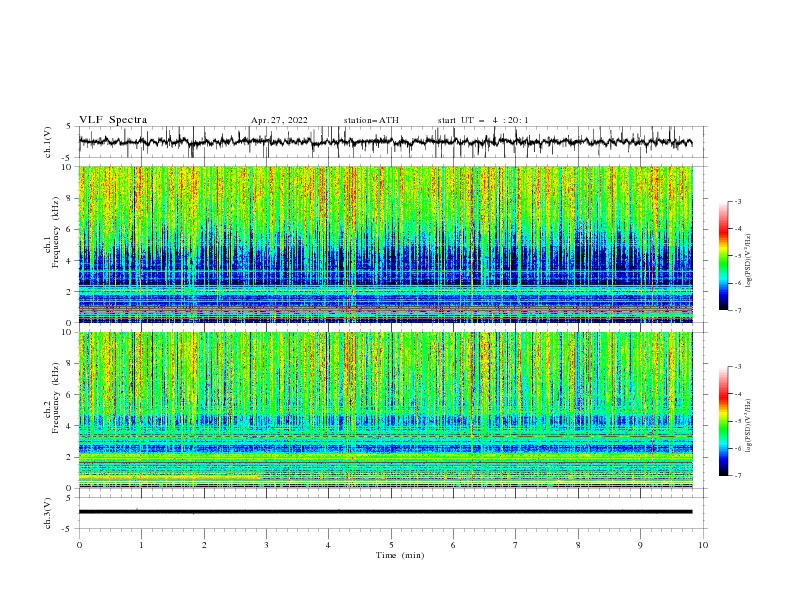The width and height of the screenshot is (792, 612).
Task: Click the ch.2 PSD color scale bar
Action: click(x=724, y=421)
